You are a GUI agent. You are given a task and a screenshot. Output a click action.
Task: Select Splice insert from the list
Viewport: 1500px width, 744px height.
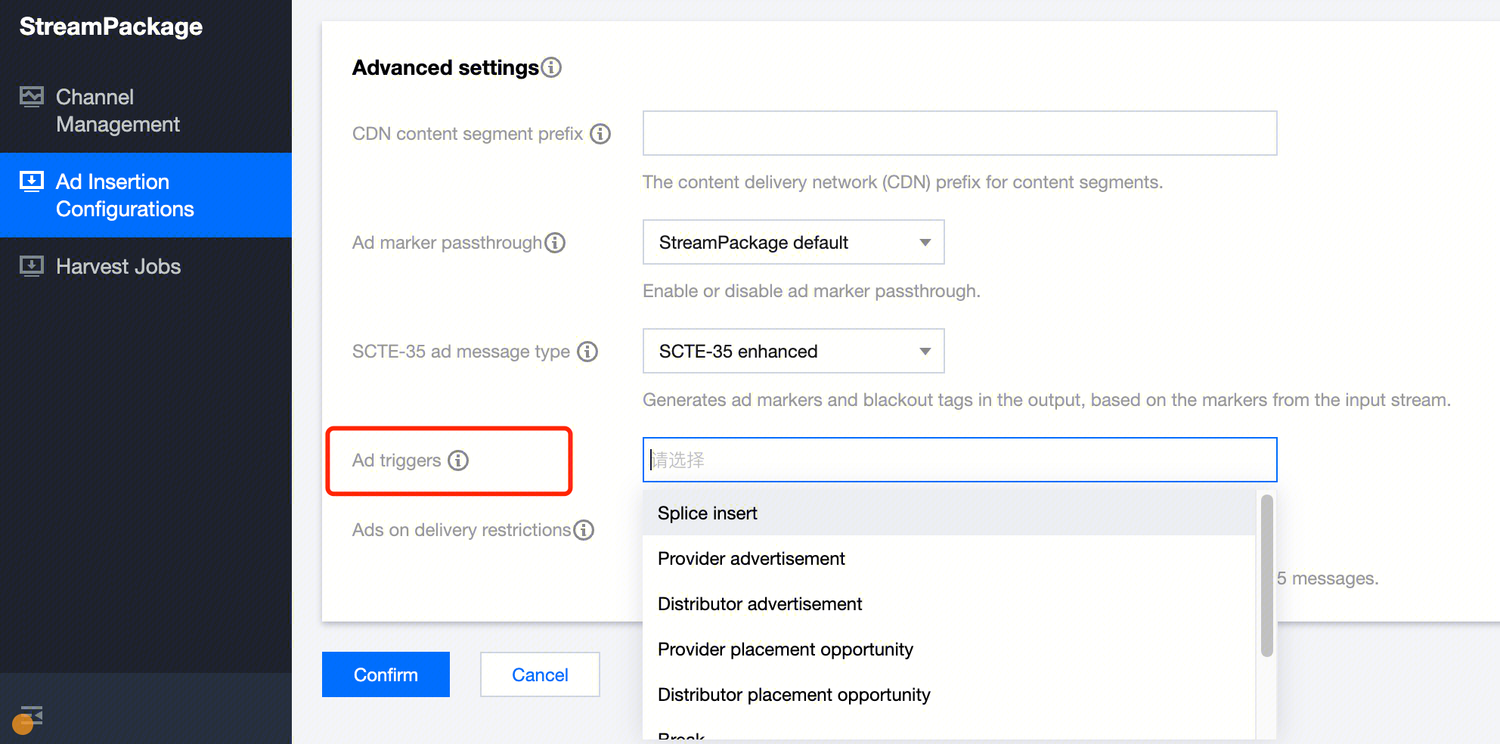pos(708,513)
